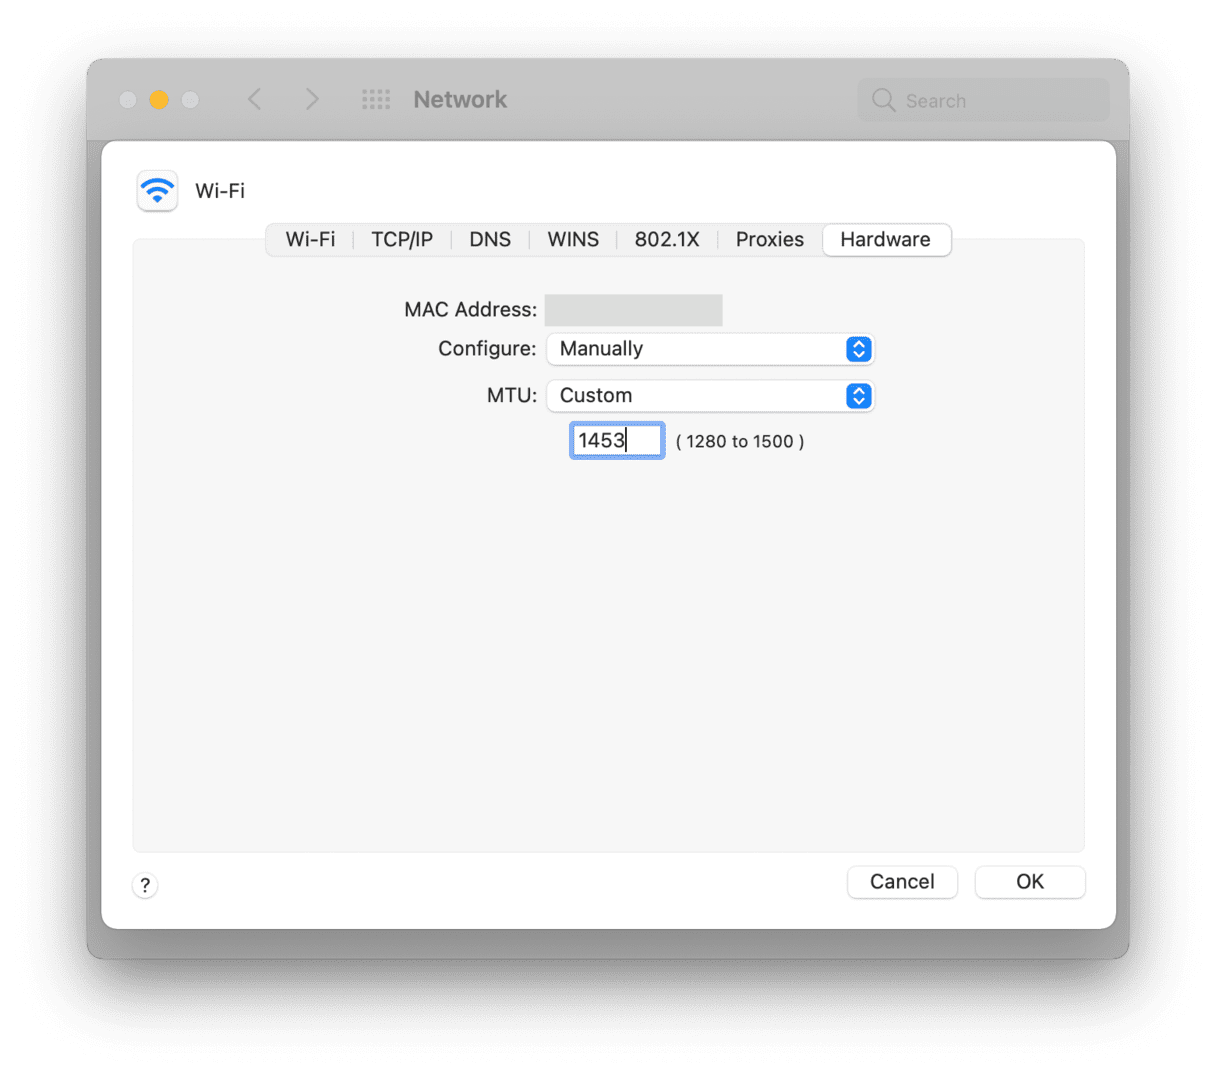1216x1074 pixels.
Task: Focus the Search field in the toolbar
Action: tap(984, 100)
